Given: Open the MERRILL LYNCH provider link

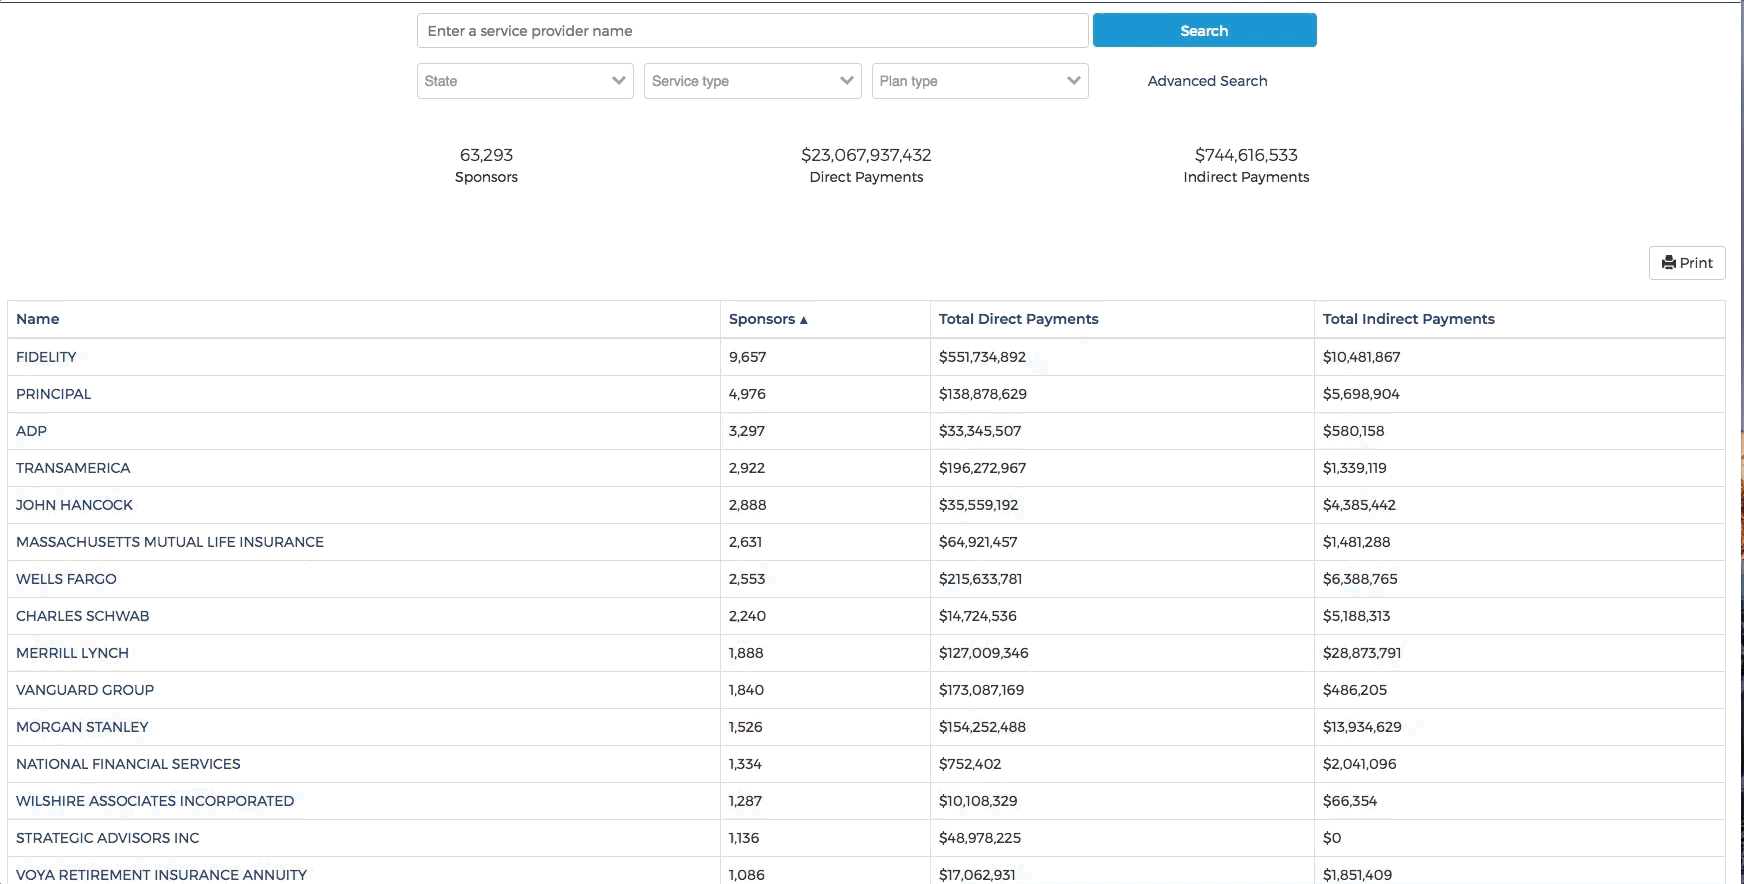Looking at the screenshot, I should [72, 653].
